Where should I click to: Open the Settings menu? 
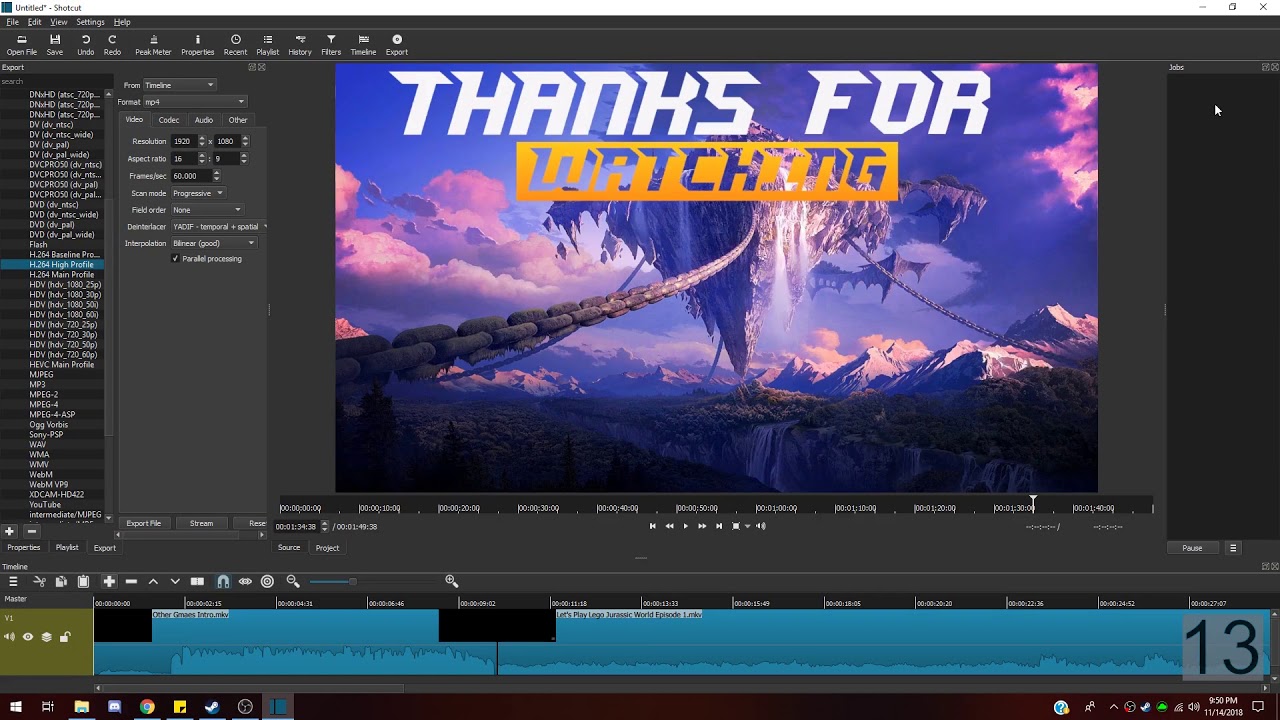pos(90,22)
